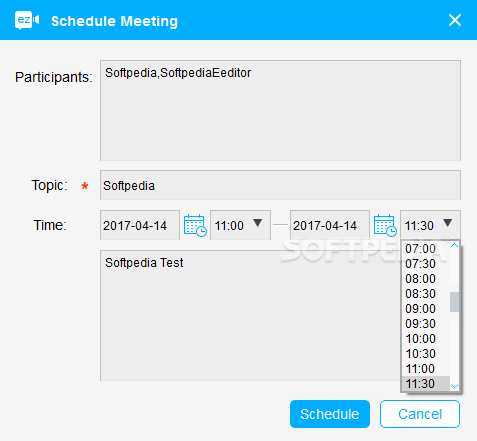Viewport: 477px width, 441px height.
Task: Click the time list scrollbar thumb
Action: pyautogui.click(x=454, y=302)
